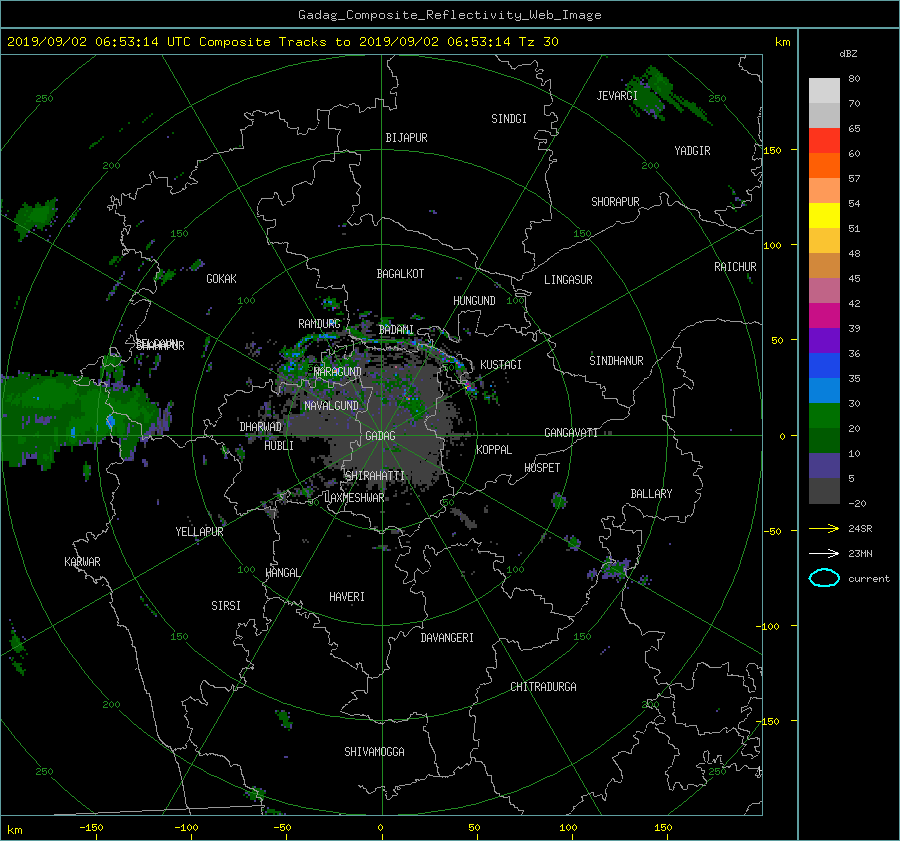900x841 pixels.
Task: Click the KOPPAL city label
Action: point(494,450)
